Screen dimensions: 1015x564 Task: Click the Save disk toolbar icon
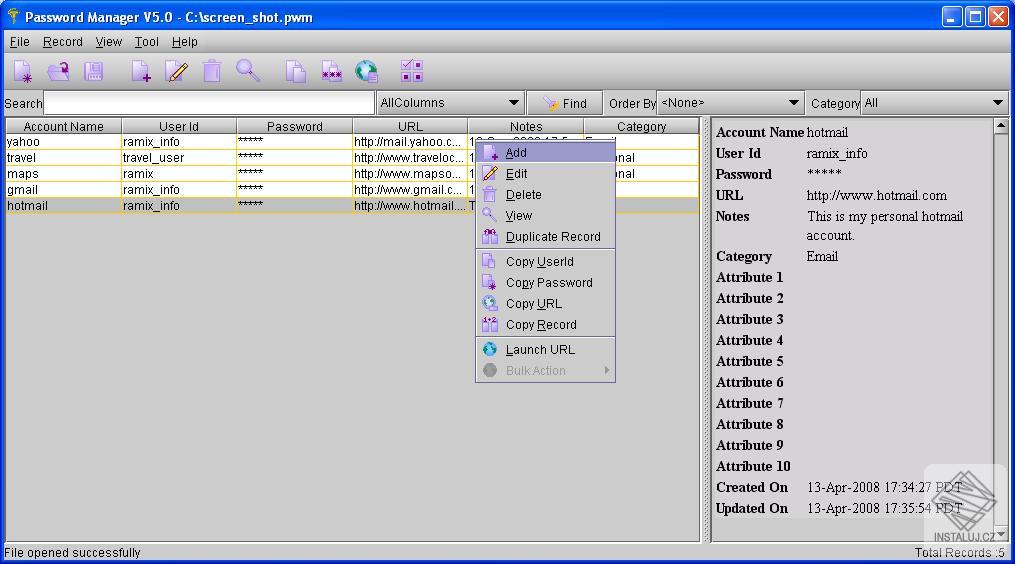[94, 71]
